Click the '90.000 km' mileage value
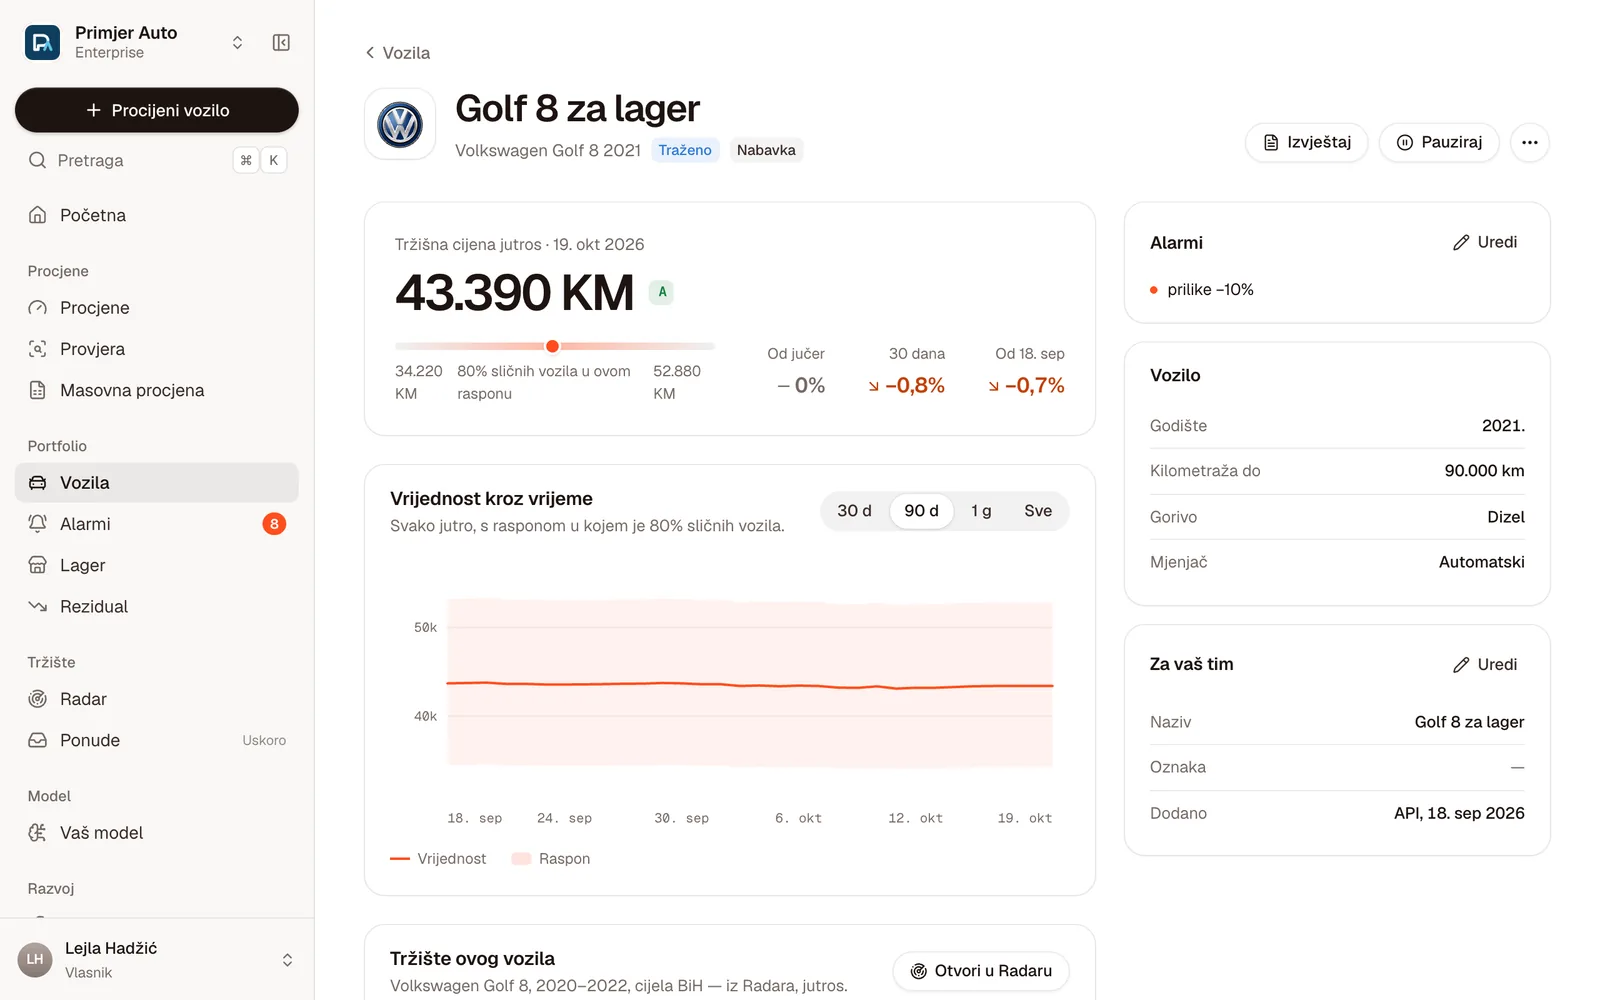This screenshot has height=1000, width=1600. click(1484, 471)
